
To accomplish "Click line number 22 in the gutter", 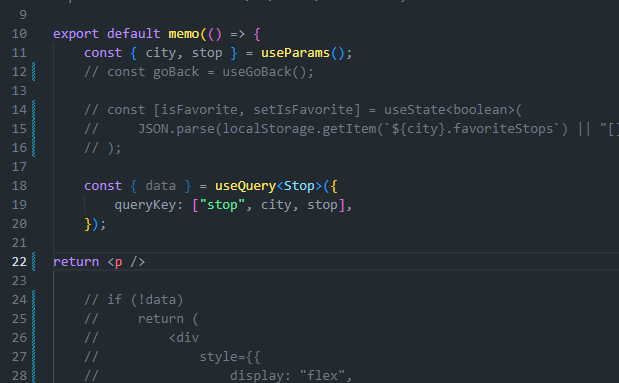I will pyautogui.click(x=19, y=261).
